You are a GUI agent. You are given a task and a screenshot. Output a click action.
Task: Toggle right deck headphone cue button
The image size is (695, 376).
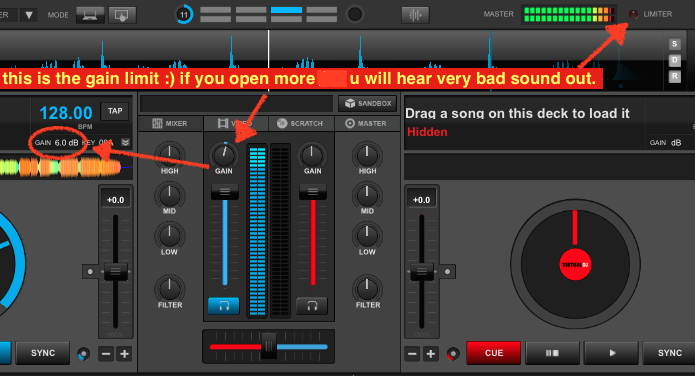pyautogui.click(x=312, y=306)
